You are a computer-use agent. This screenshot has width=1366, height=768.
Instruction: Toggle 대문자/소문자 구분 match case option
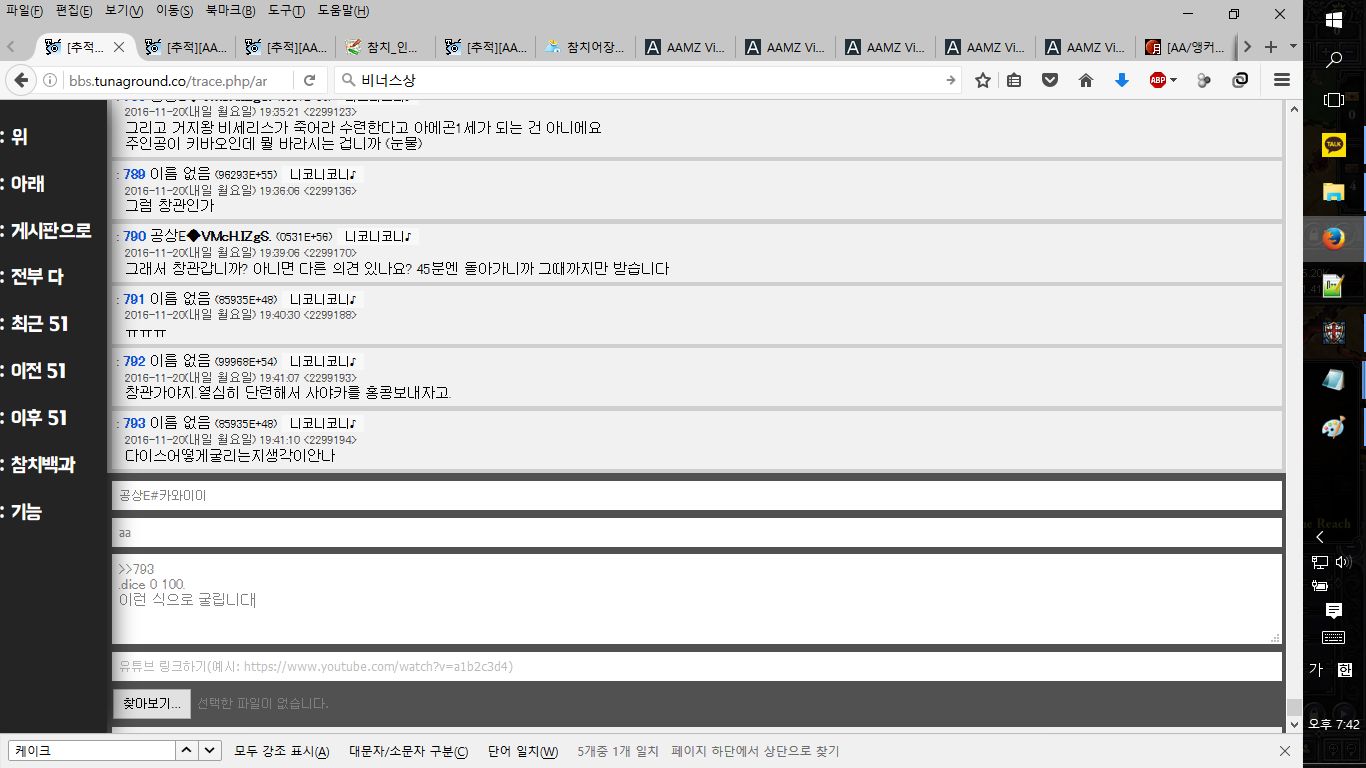[x=408, y=751]
